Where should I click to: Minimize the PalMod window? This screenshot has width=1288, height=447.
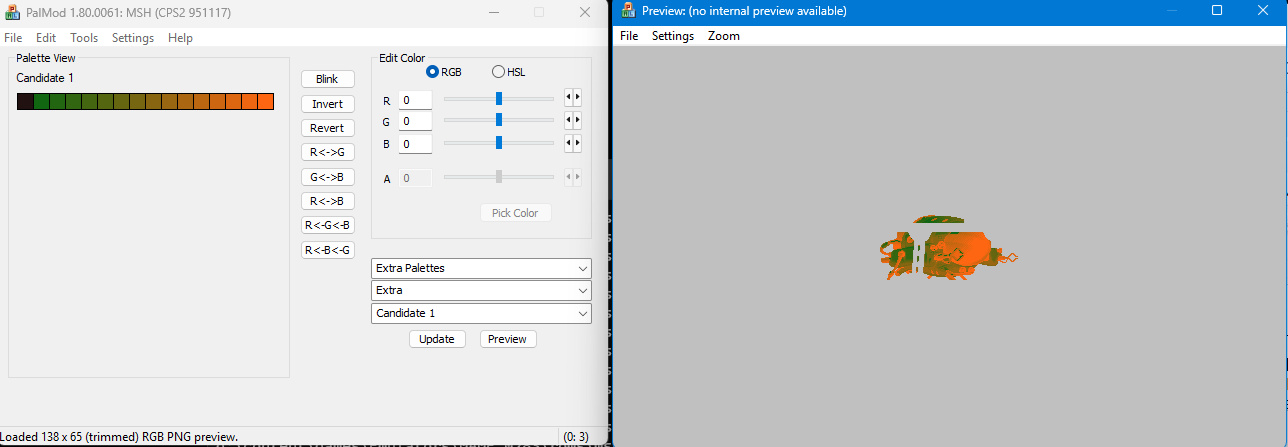tap(493, 12)
